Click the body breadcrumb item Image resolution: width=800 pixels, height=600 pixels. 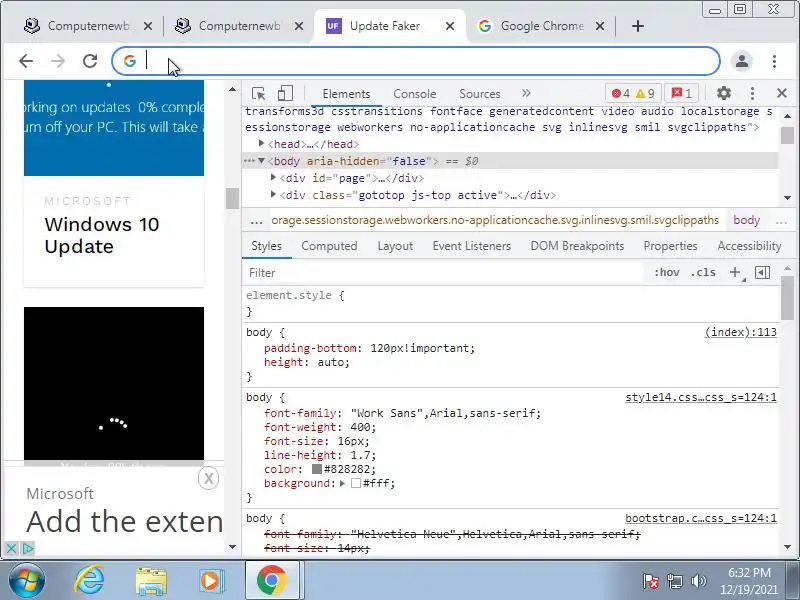click(x=746, y=220)
